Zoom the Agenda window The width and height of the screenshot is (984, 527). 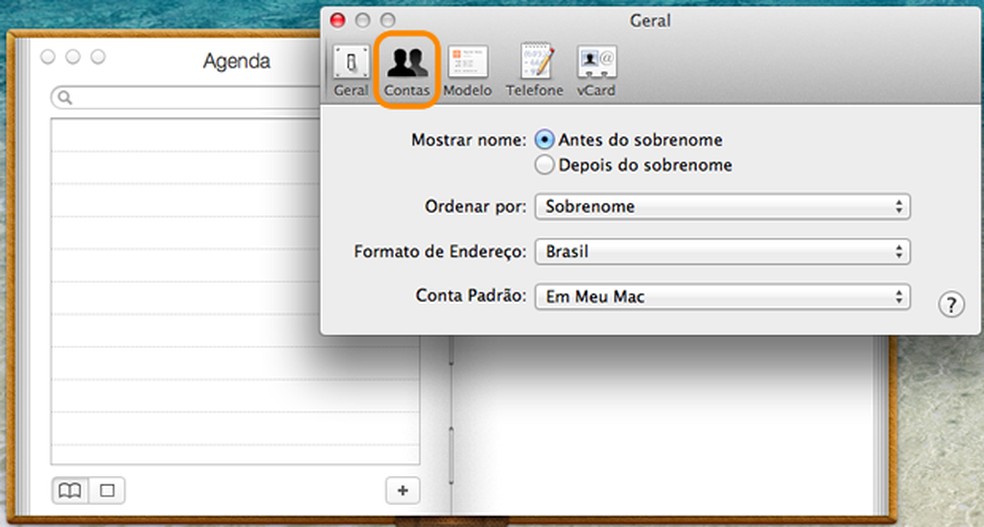point(98,57)
